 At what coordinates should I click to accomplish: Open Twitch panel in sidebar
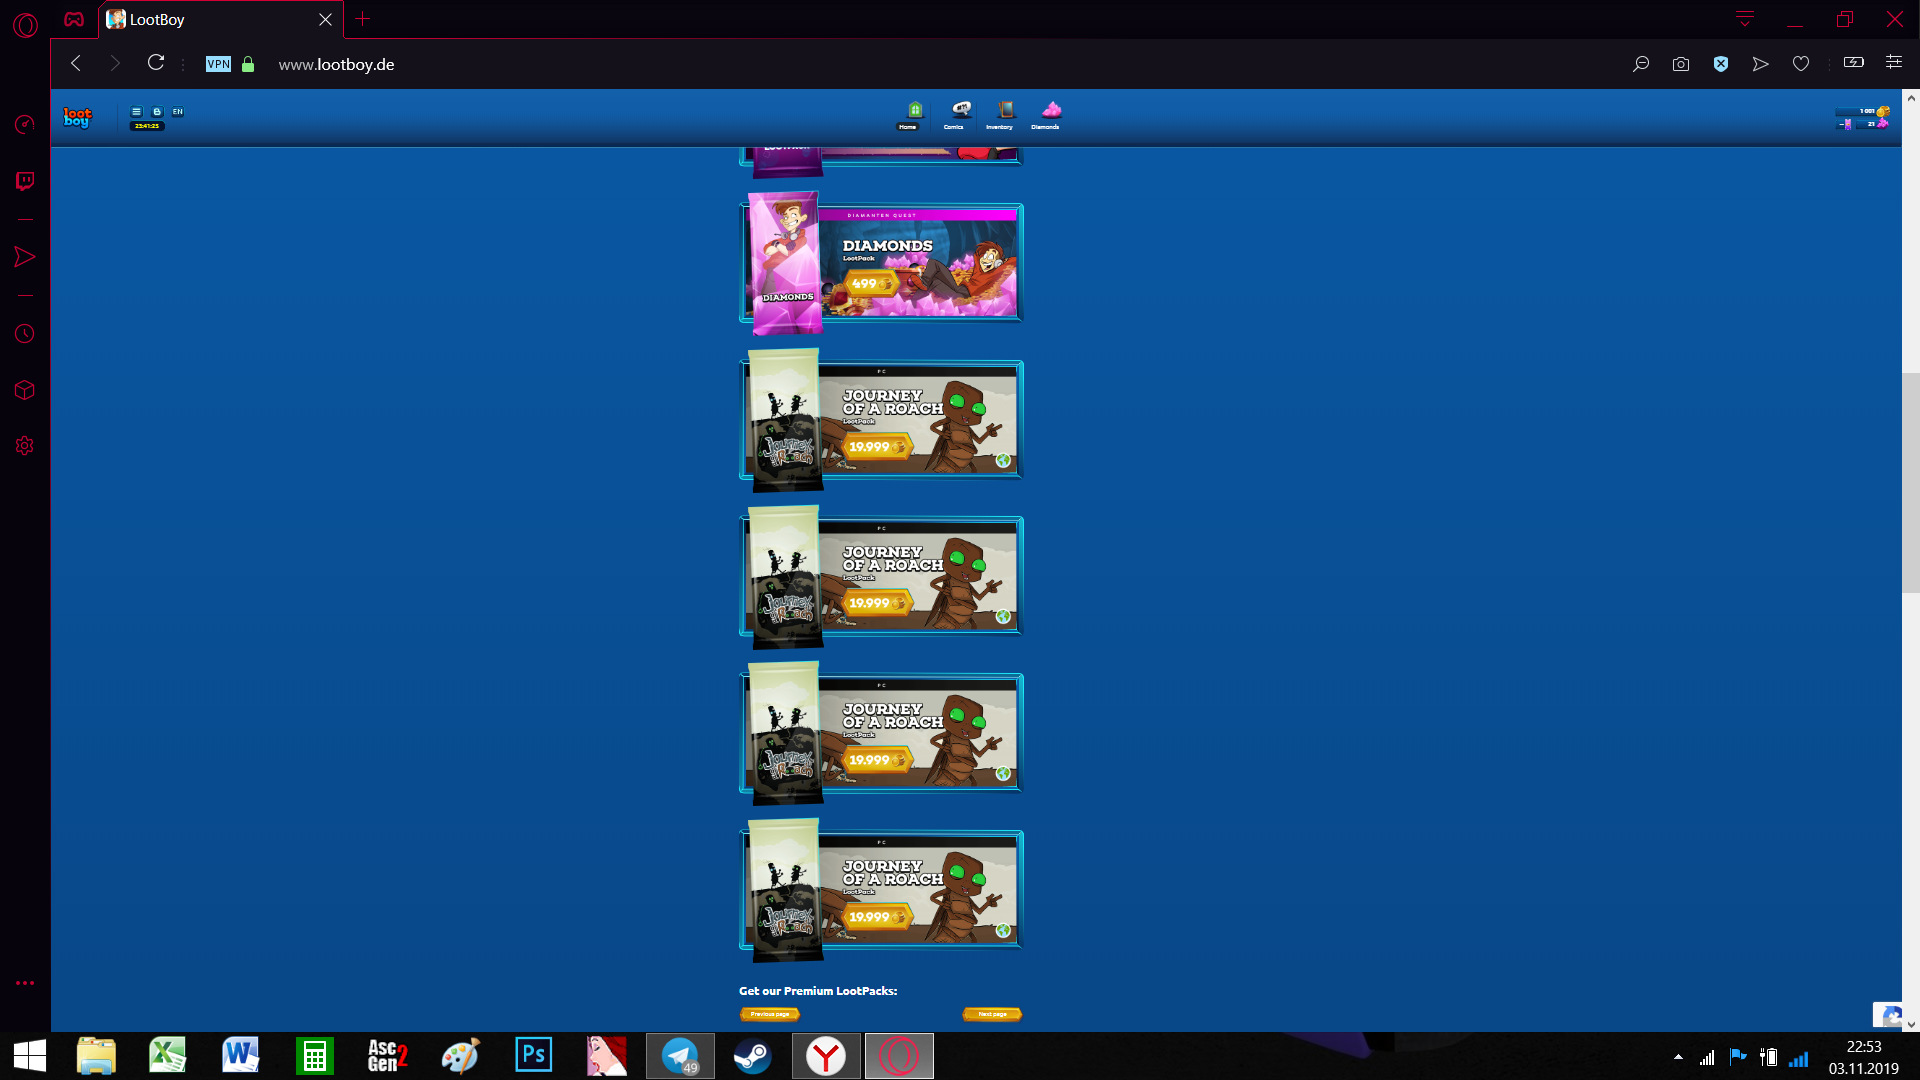pos(25,181)
